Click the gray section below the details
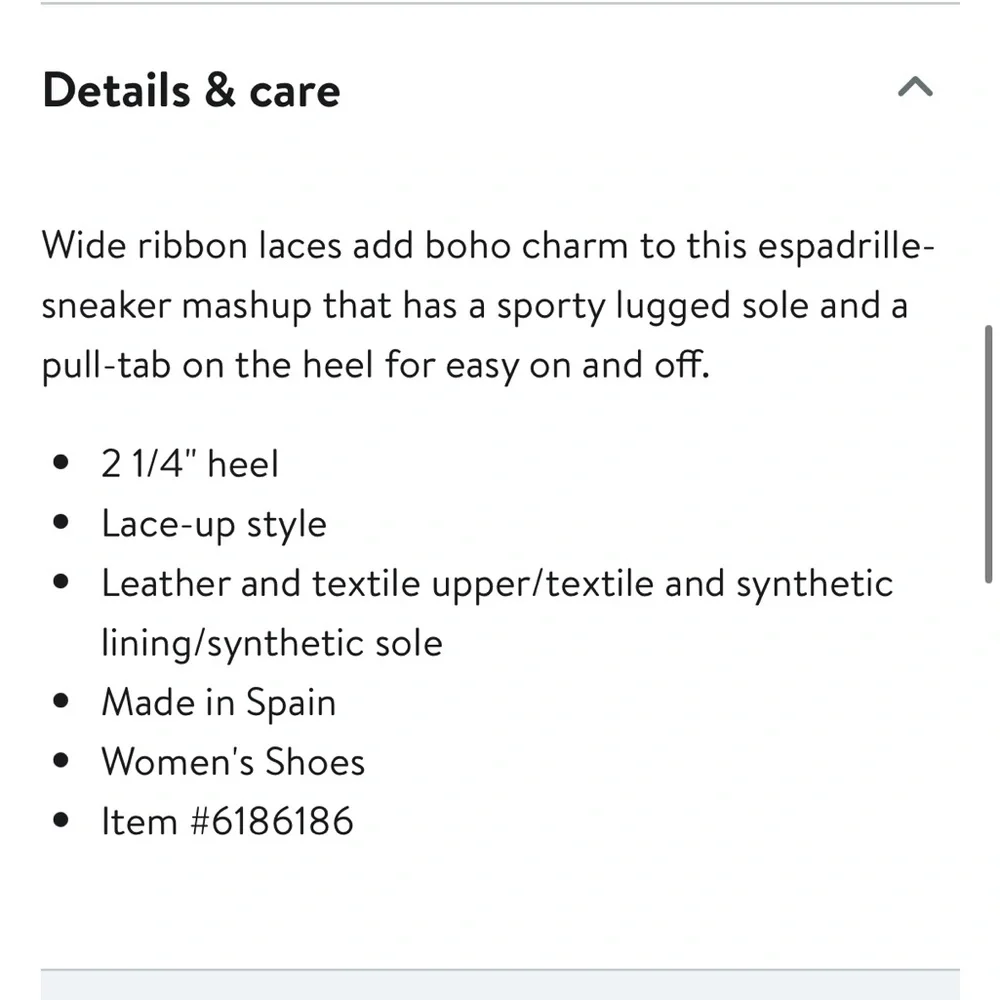 (x=500, y=985)
